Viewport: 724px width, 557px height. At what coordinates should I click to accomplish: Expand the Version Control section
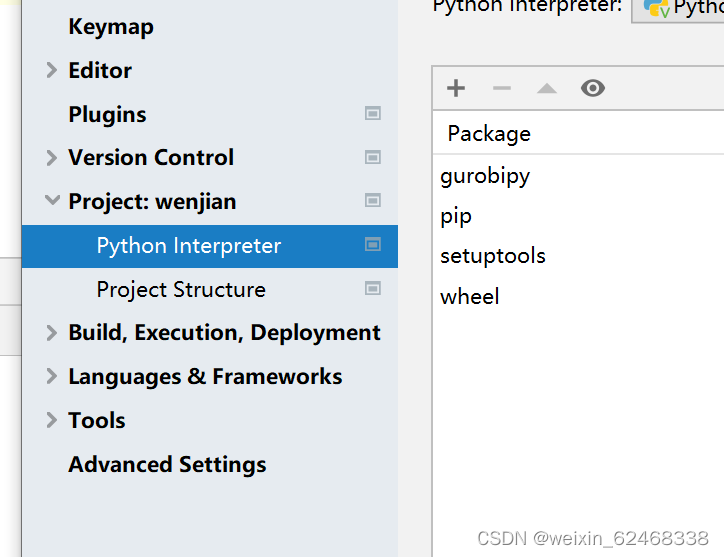(52, 157)
